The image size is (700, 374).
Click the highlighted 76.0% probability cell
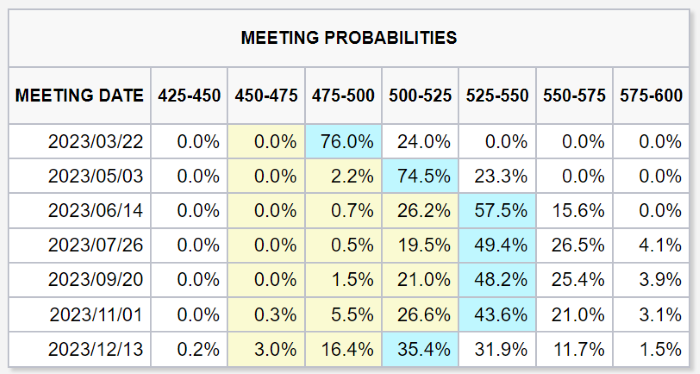[x=343, y=141]
